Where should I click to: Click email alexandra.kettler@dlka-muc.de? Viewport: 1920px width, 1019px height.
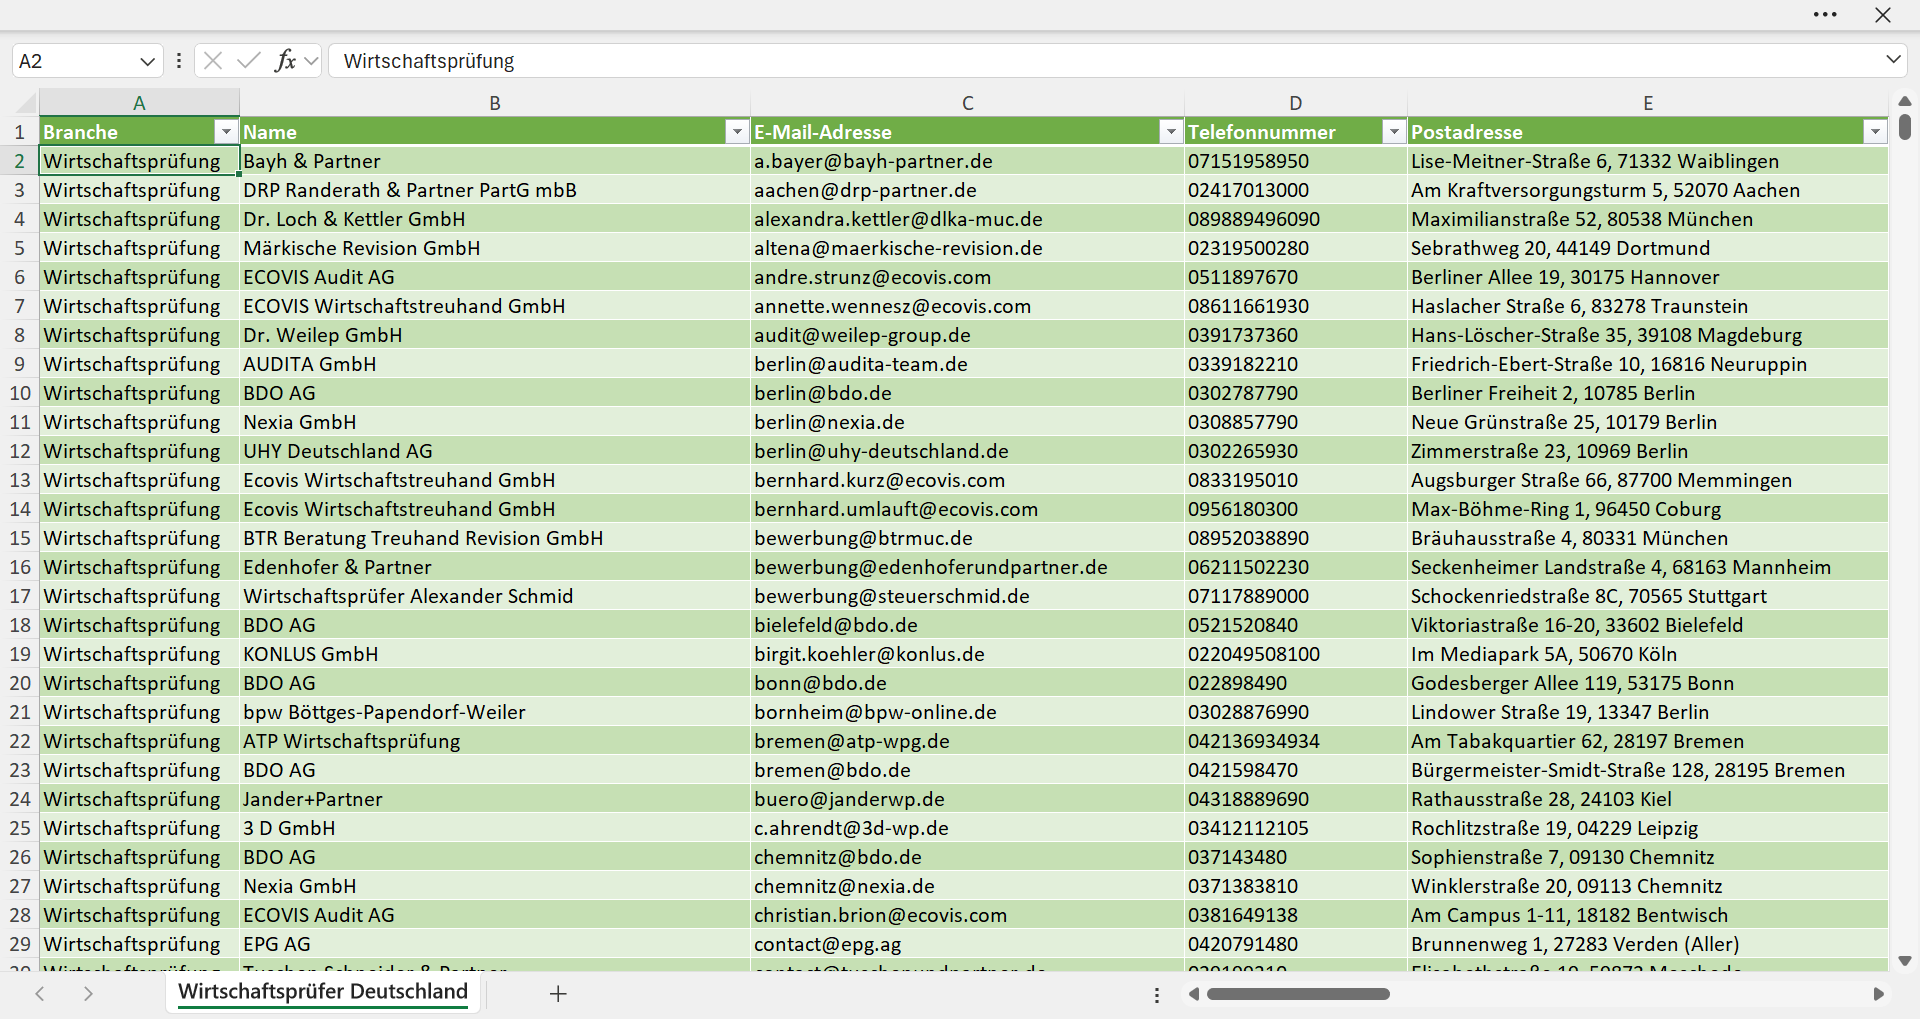coord(967,219)
